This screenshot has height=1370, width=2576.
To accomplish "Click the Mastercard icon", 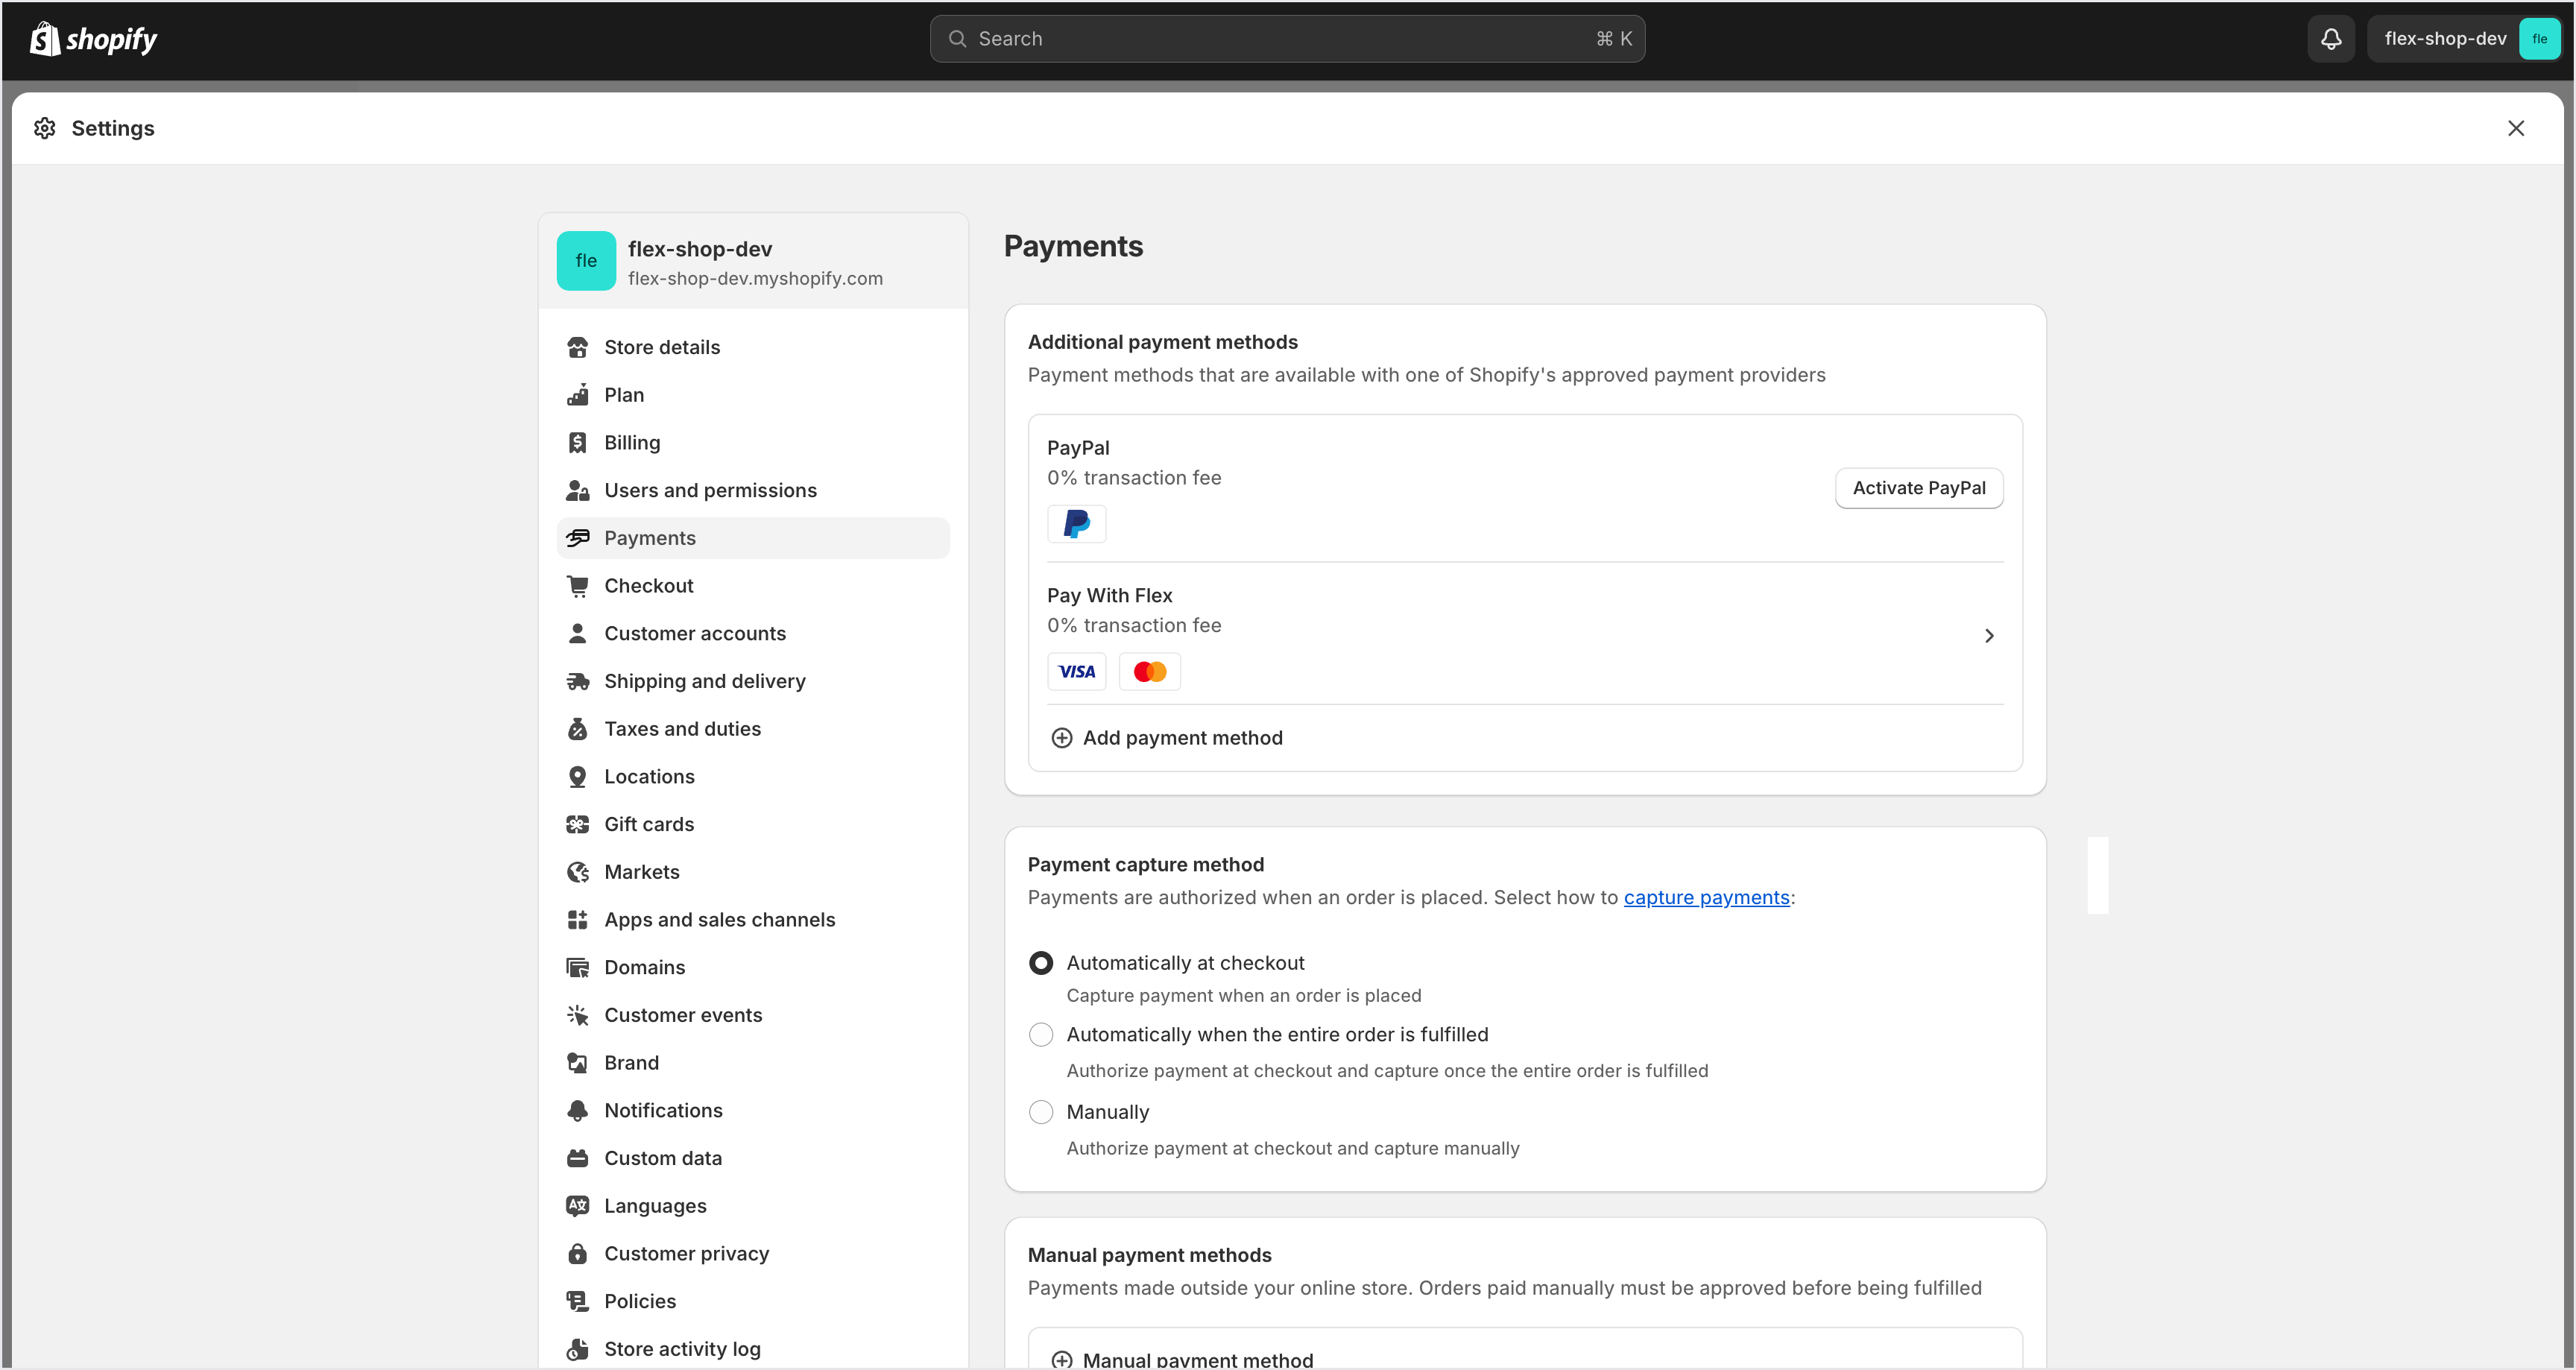I will point(1149,672).
